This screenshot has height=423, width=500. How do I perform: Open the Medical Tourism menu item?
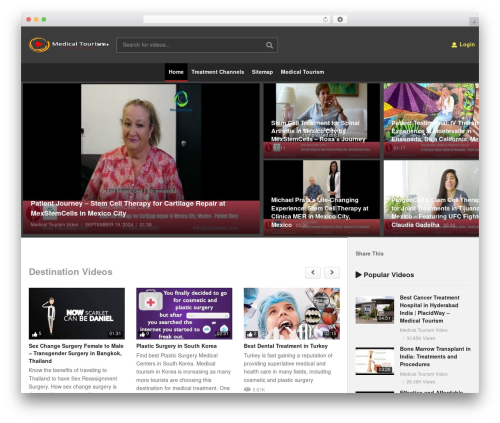(x=302, y=72)
